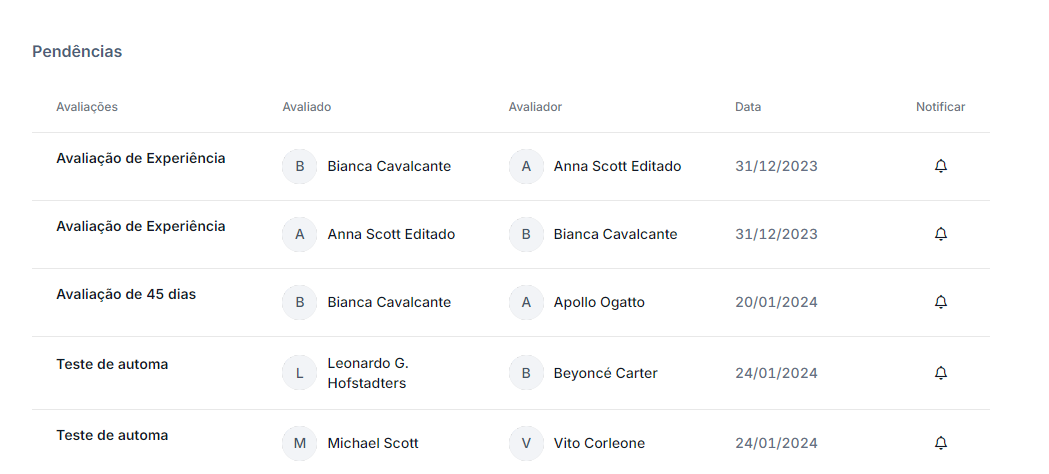Click the Avaliador column header
1049x474 pixels.
[535, 107]
